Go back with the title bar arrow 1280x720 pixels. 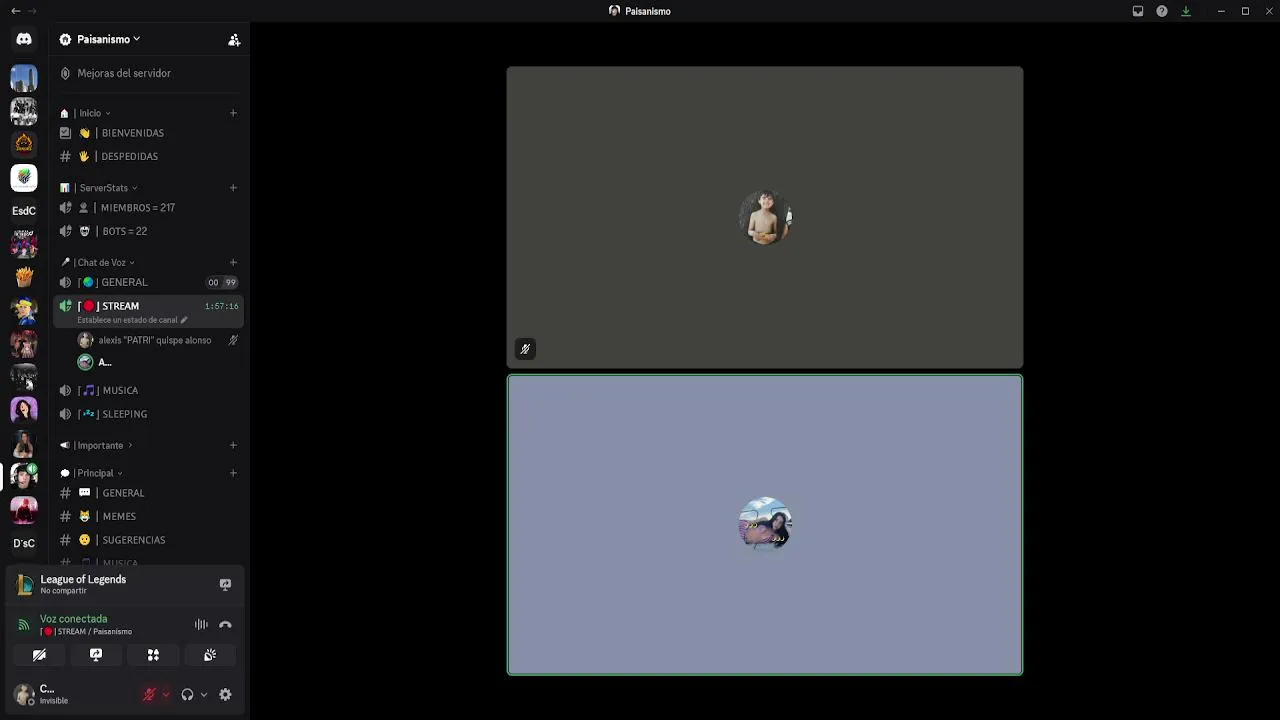coord(15,11)
